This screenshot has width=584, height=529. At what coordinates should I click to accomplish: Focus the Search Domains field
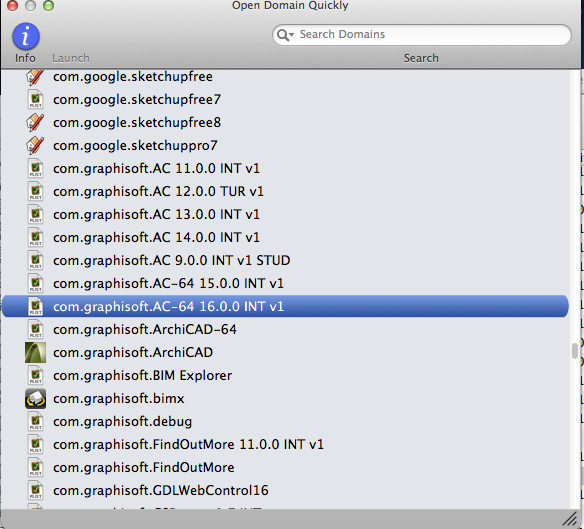(x=422, y=35)
